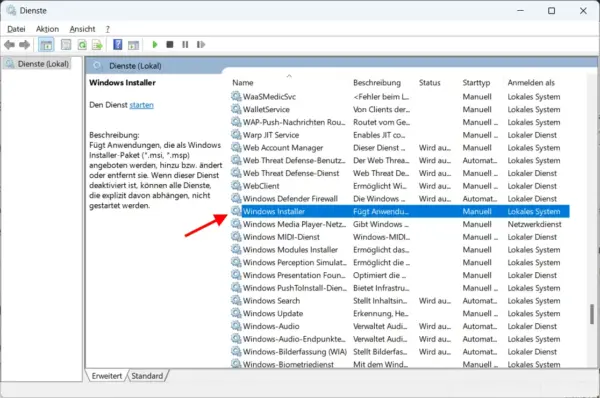Screen dimensions: 600x398
Task: Click 'Erkennung, He...' description of Windows Update
Action: pos(381,313)
